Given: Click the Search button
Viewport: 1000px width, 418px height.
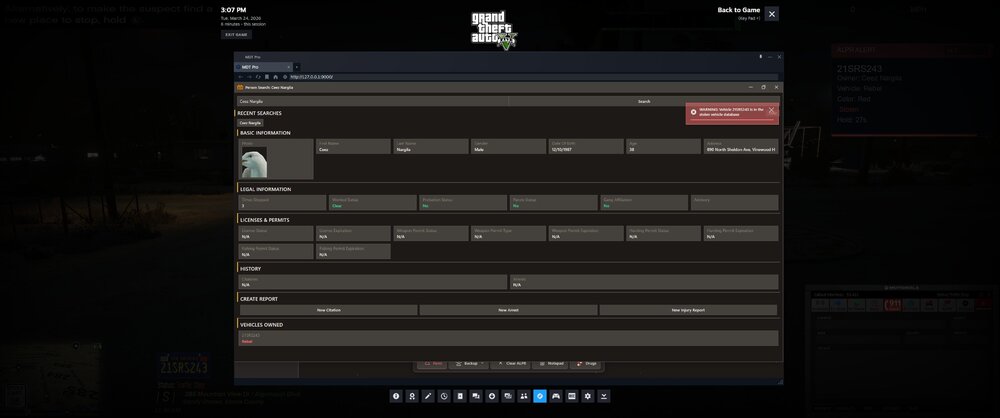Looking at the screenshot, I should pyautogui.click(x=644, y=101).
